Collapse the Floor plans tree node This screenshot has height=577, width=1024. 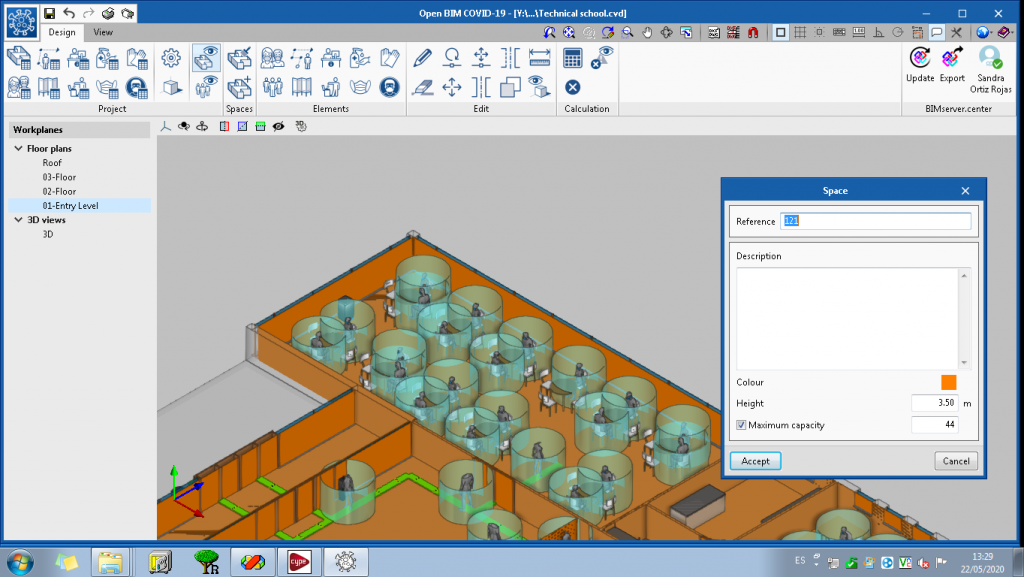(18, 149)
